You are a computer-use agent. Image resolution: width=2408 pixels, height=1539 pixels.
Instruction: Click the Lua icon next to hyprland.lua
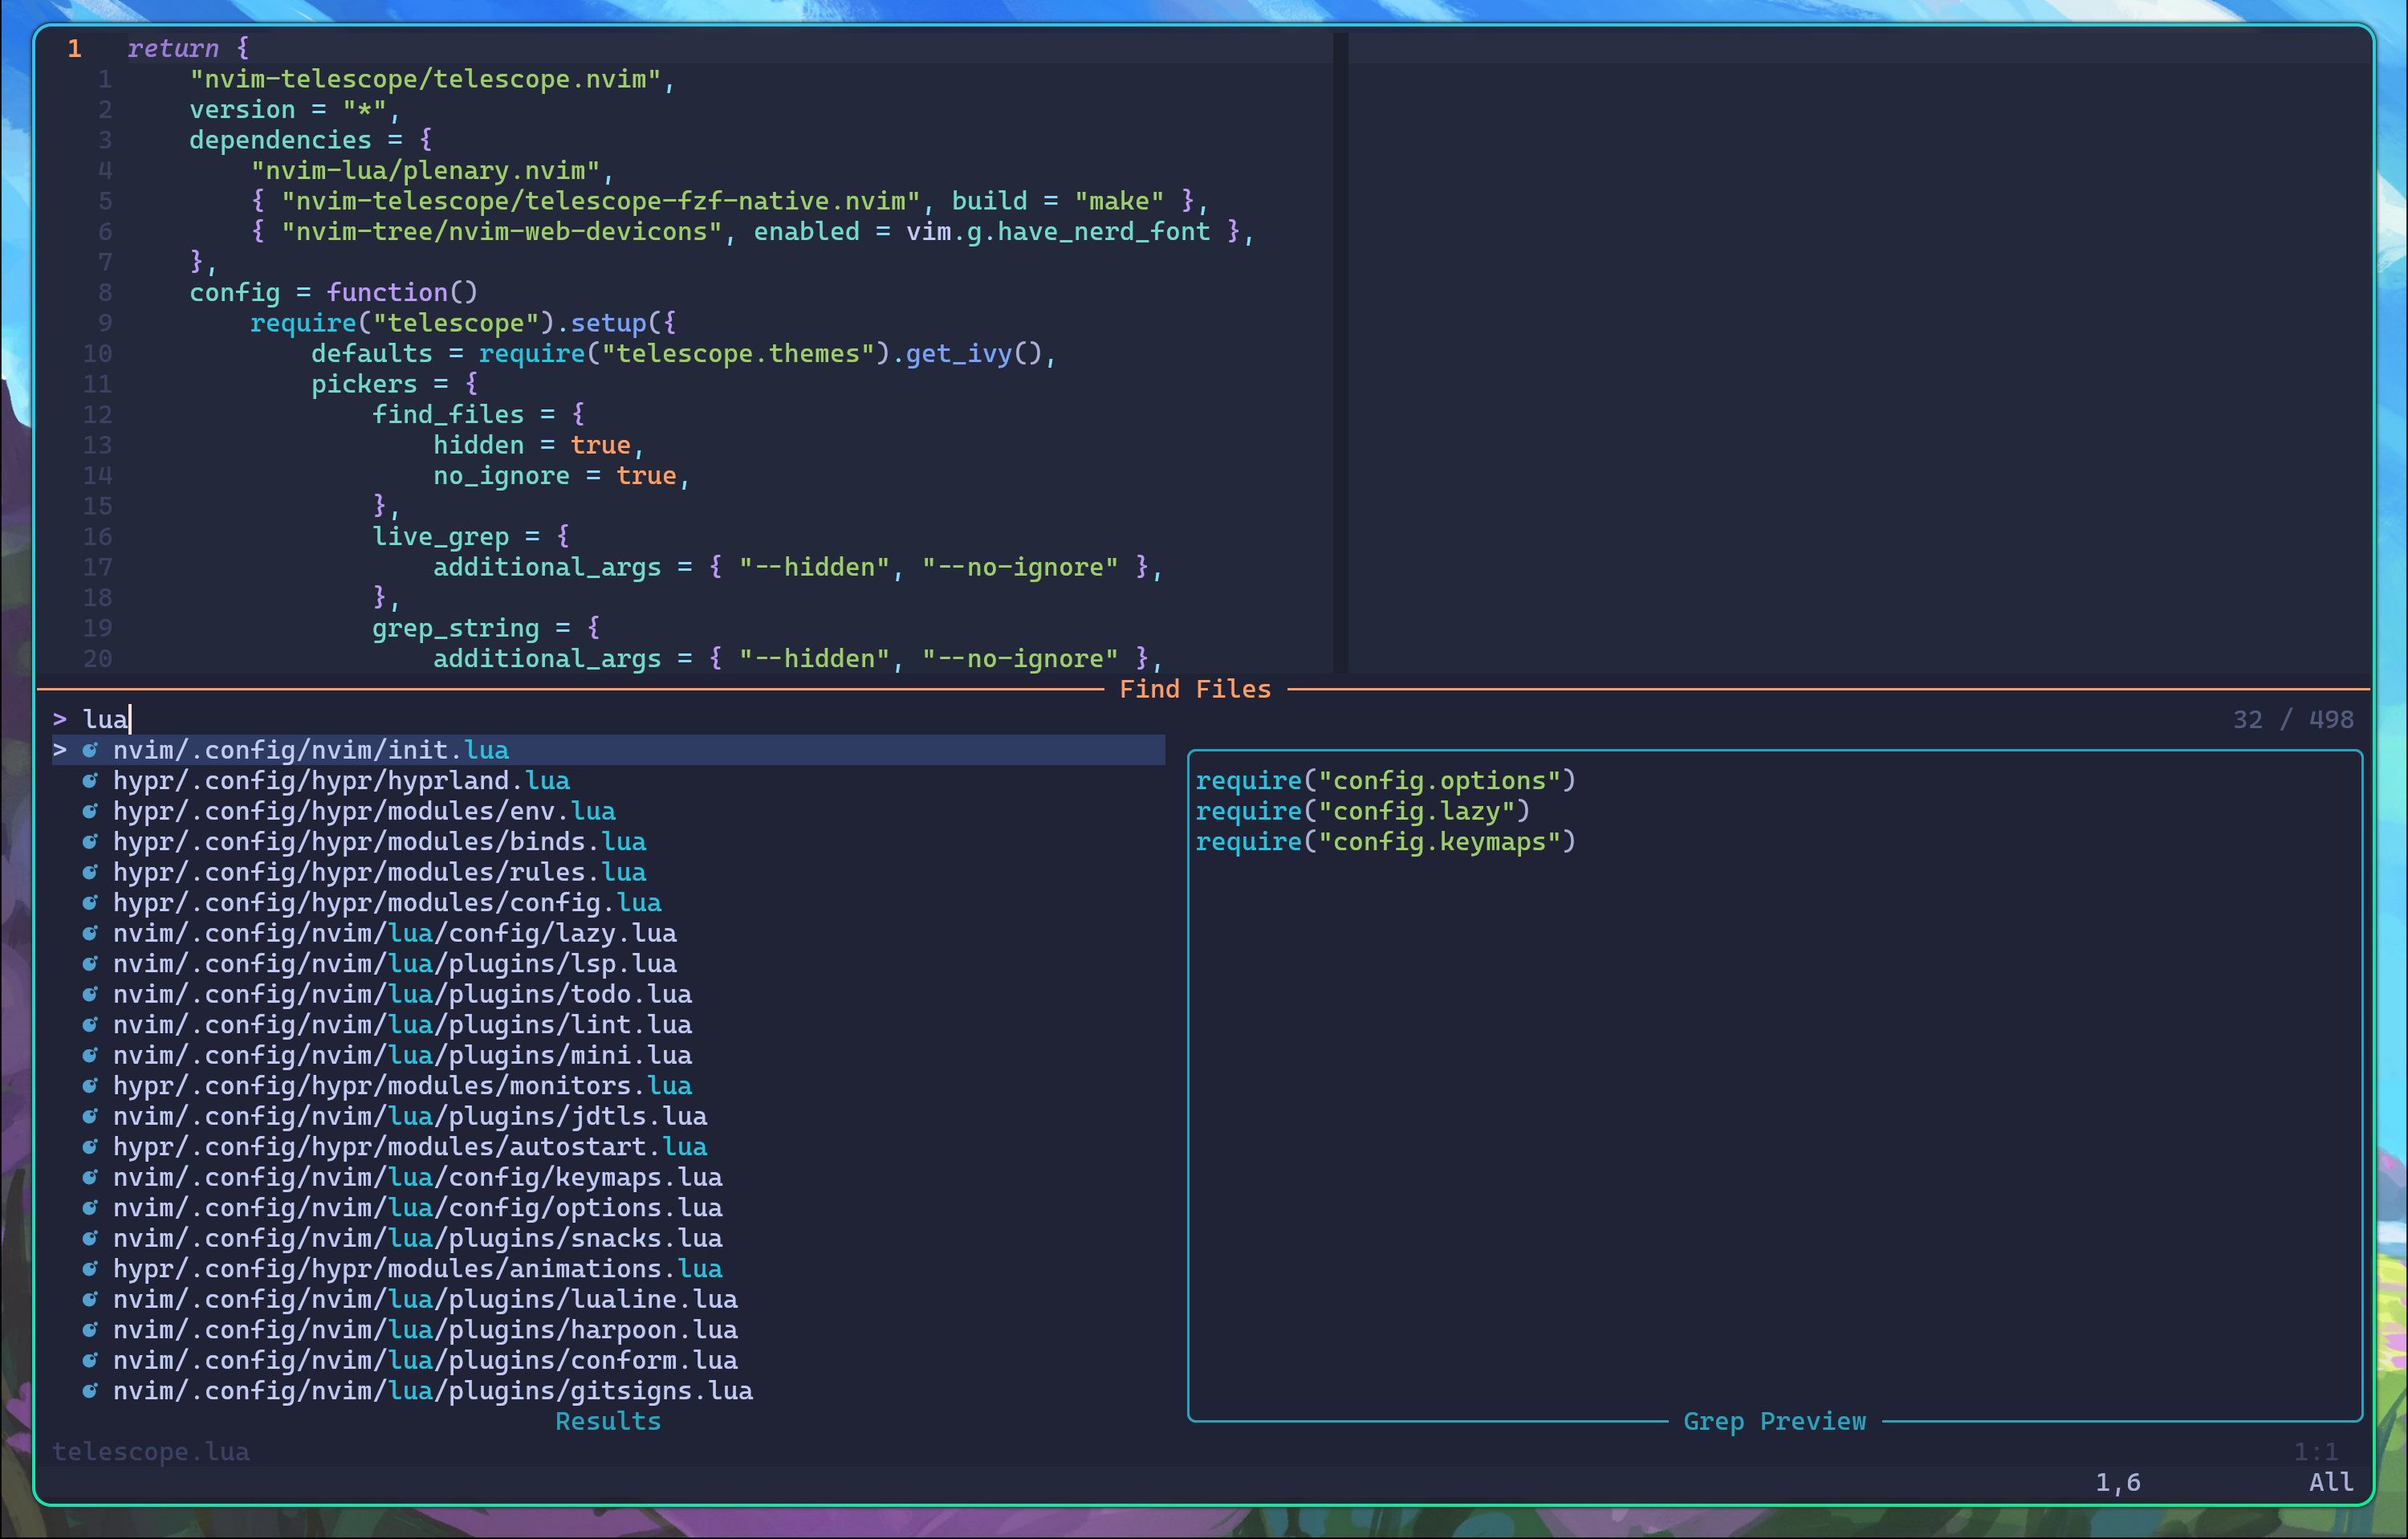pos(90,781)
